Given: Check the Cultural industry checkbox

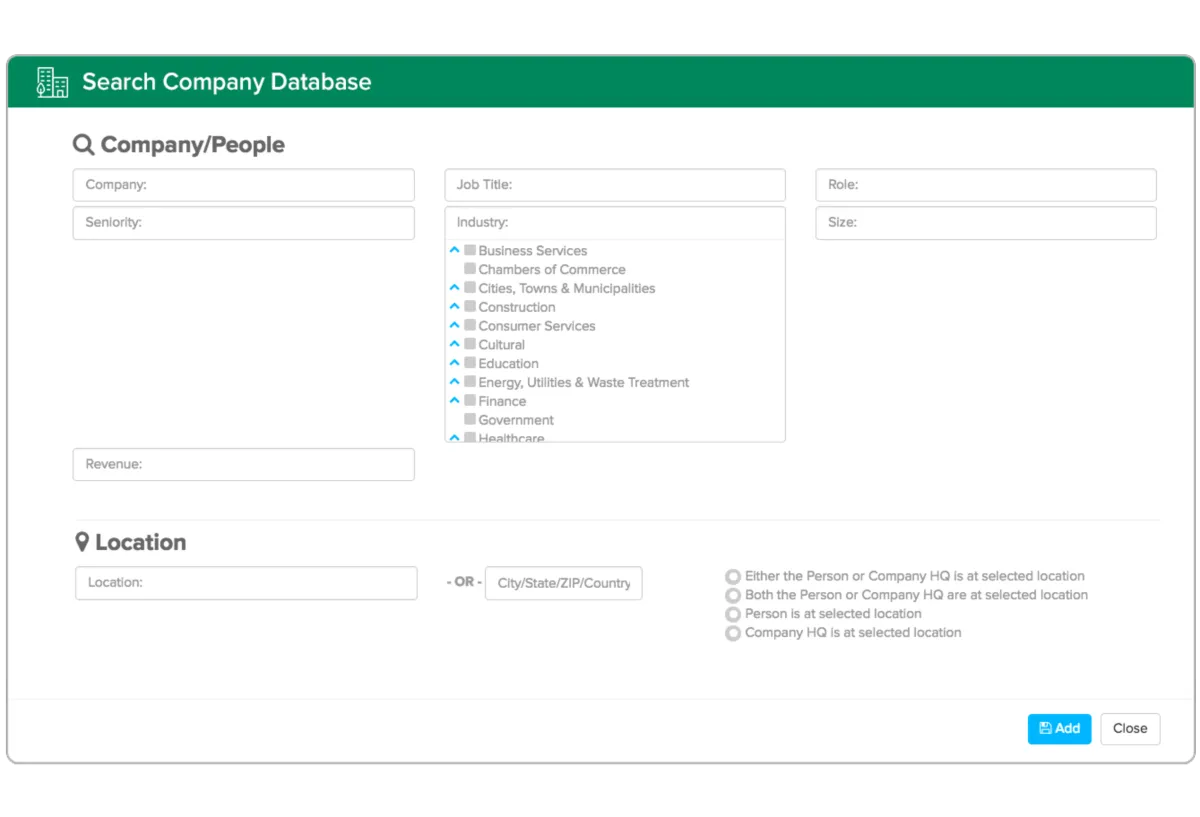Looking at the screenshot, I should tap(470, 344).
